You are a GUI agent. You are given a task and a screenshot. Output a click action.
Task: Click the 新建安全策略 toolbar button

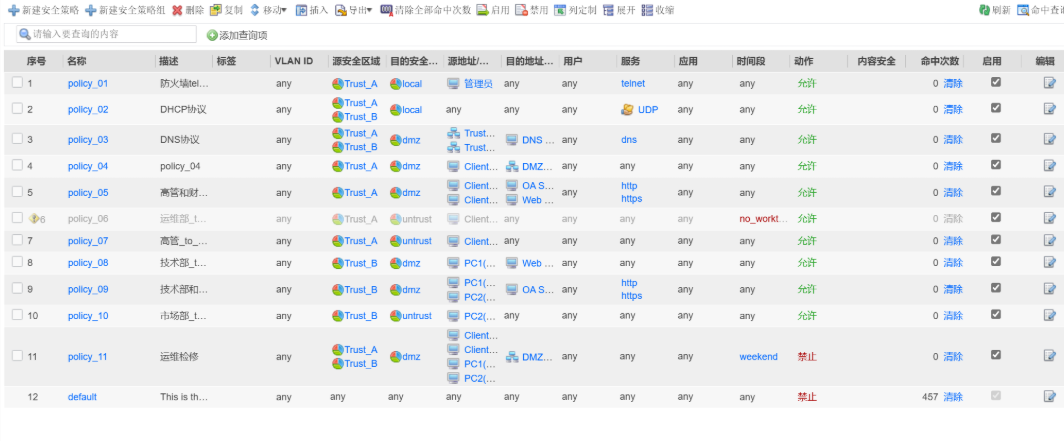(x=43, y=10)
